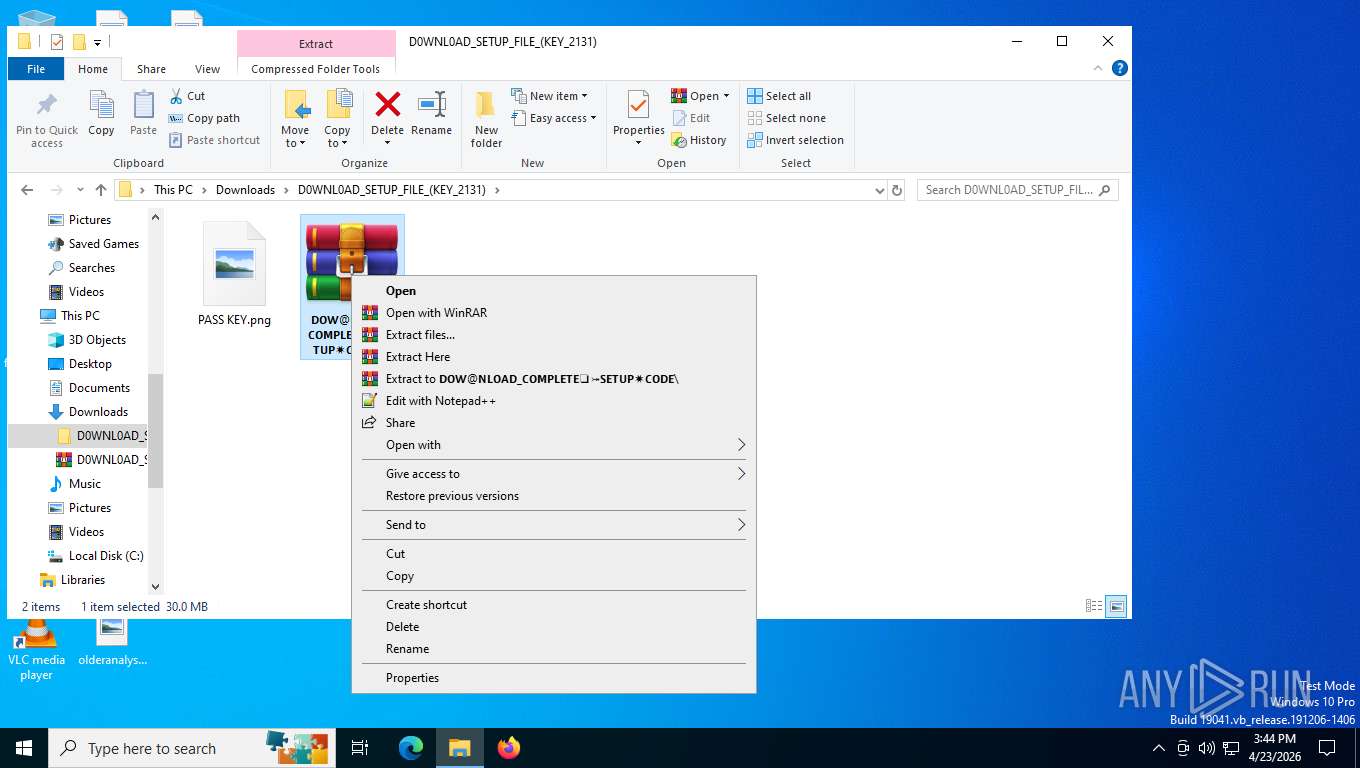Open Microsoft Edge from the taskbar
The width and height of the screenshot is (1360, 768).
point(411,748)
